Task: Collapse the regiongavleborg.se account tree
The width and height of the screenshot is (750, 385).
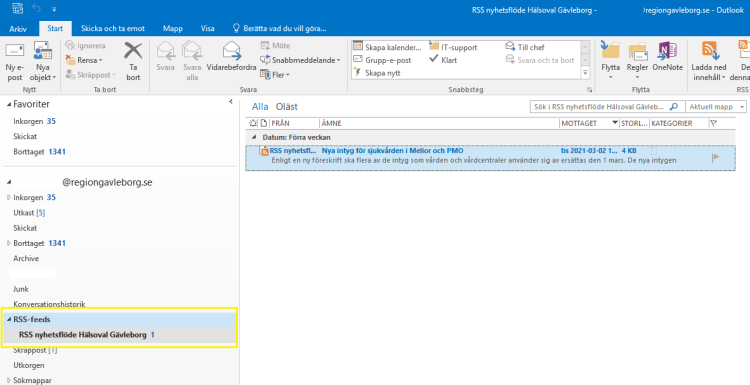Action: pos(9,182)
